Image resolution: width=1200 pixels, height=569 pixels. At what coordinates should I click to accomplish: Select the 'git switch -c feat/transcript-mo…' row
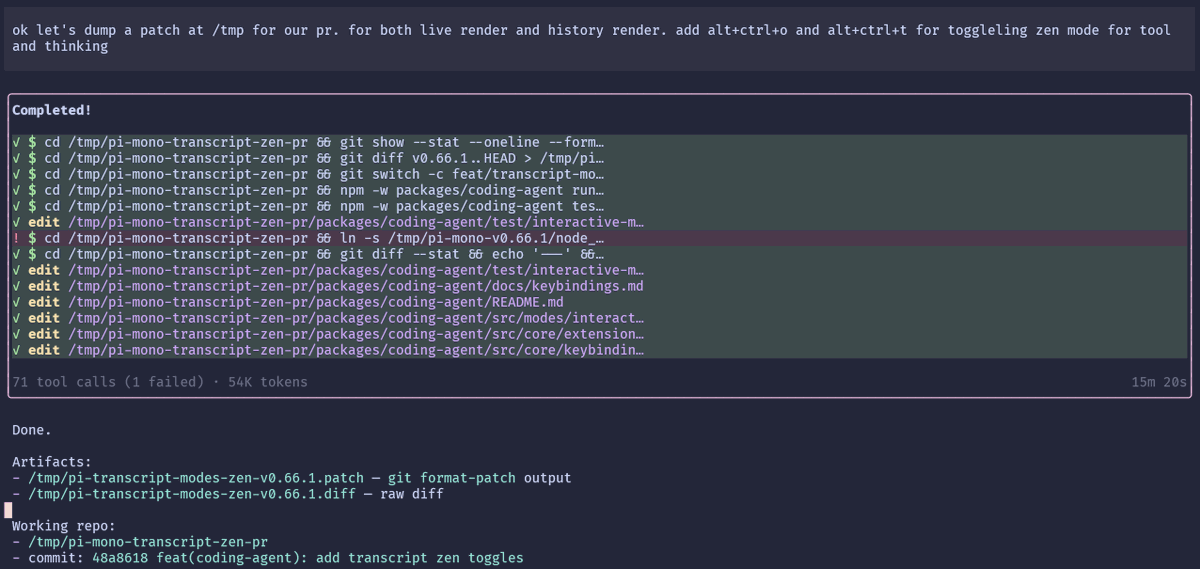tap(599, 174)
